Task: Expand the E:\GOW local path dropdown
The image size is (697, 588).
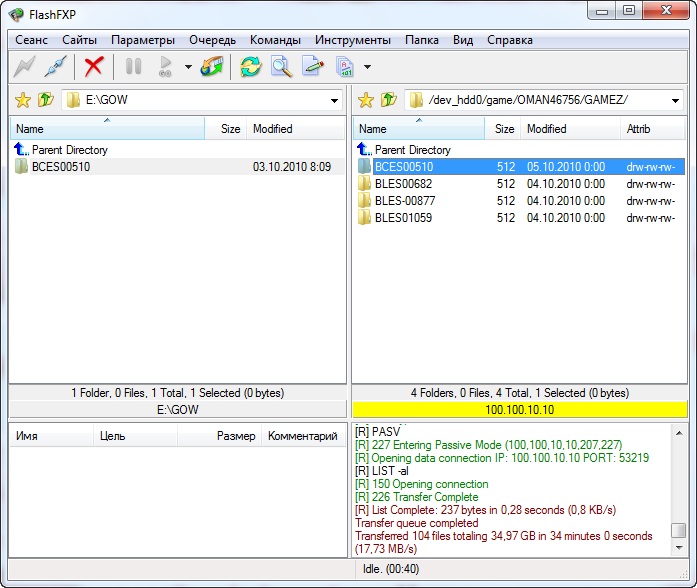Action: [335, 101]
